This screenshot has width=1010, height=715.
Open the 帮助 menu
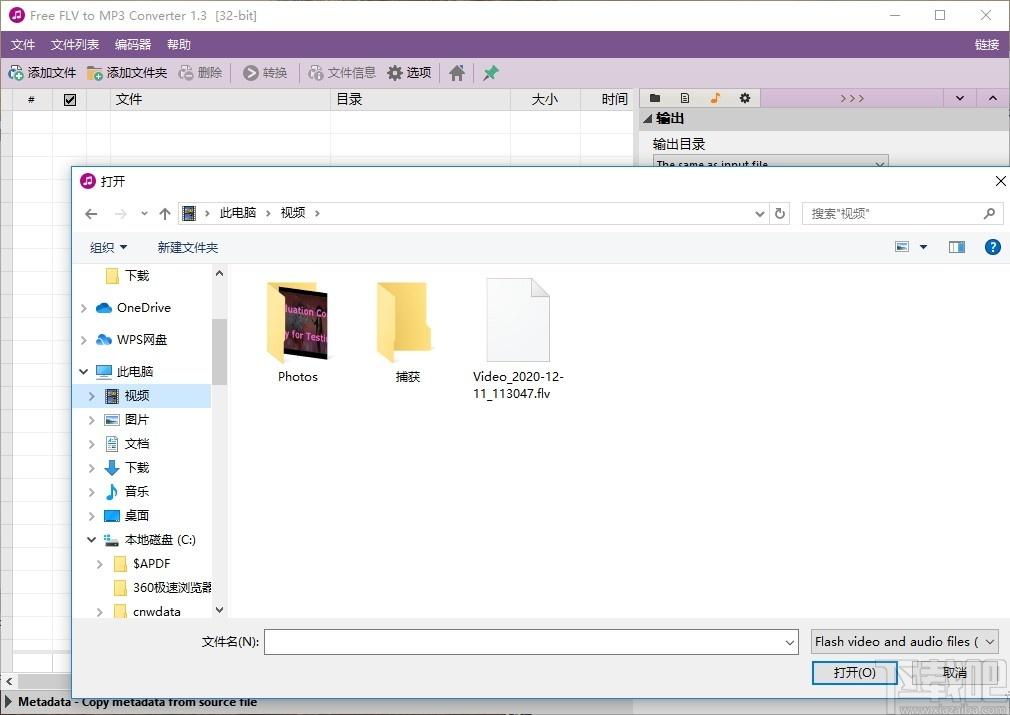click(178, 44)
